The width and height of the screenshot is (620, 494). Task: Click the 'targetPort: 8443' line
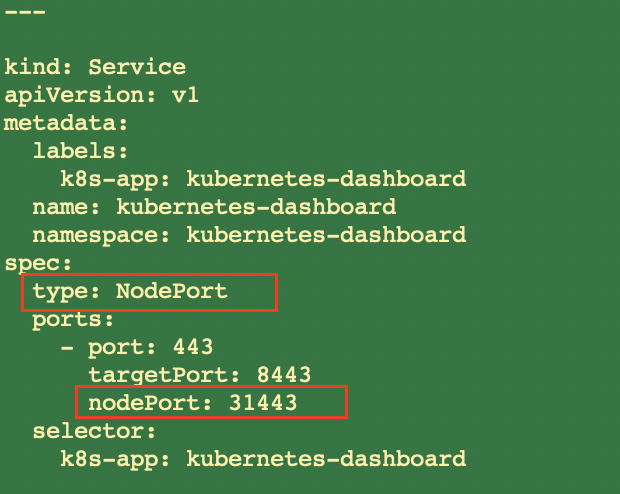[200, 375]
